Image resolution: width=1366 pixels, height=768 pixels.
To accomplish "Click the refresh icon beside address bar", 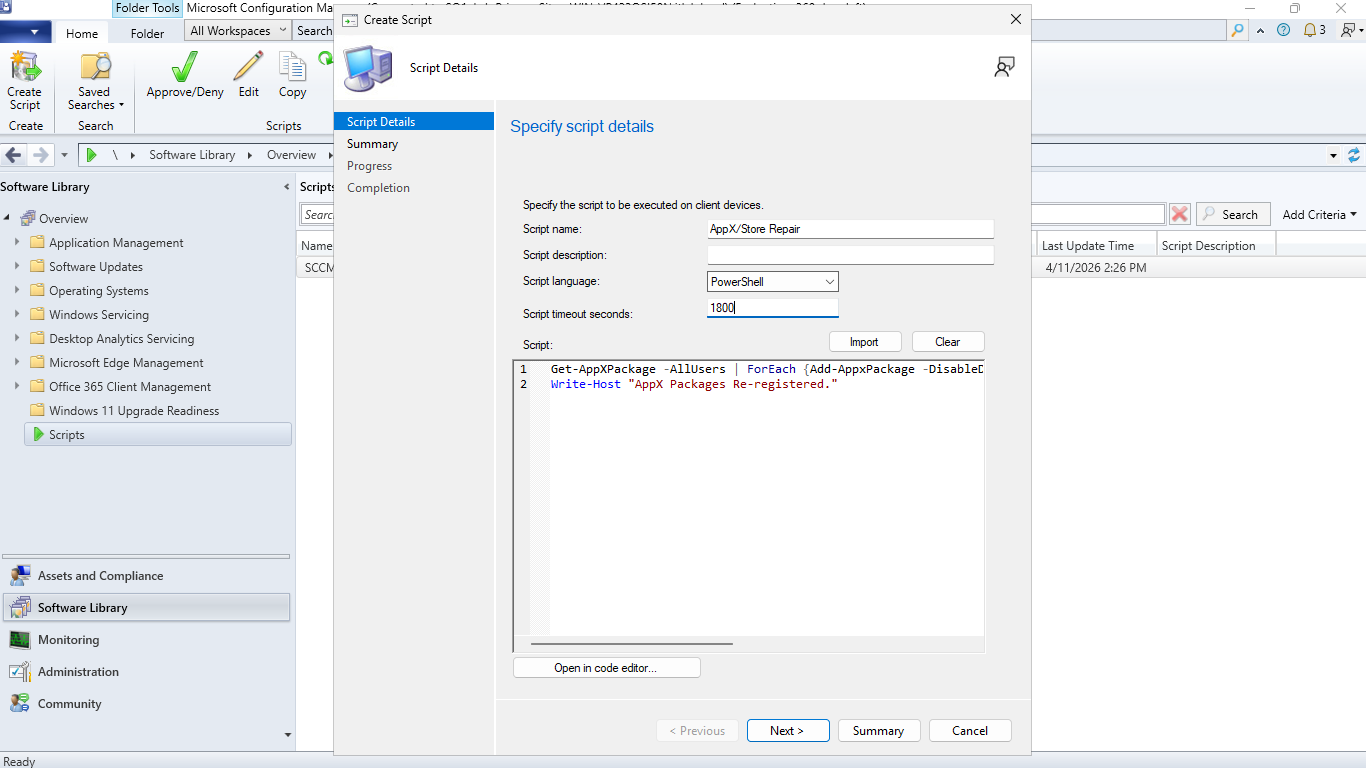I will [1354, 155].
